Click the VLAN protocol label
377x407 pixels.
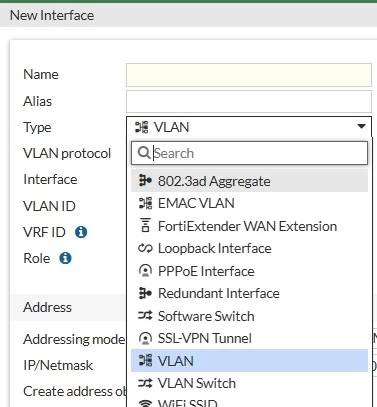pos(67,153)
